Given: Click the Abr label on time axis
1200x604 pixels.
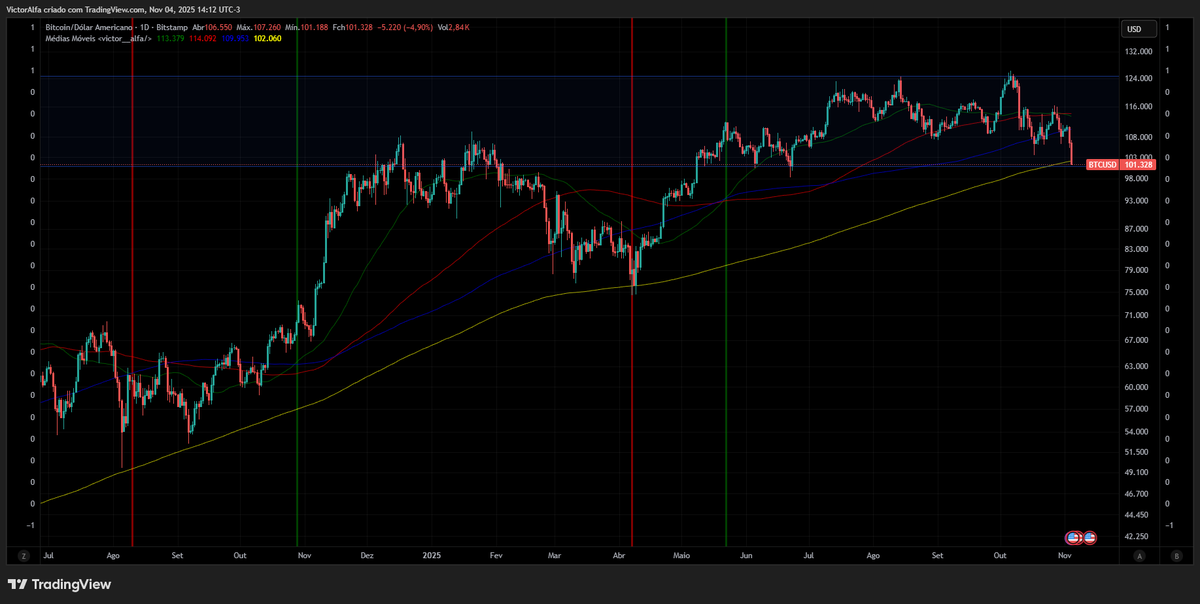Looking at the screenshot, I should 619,555.
